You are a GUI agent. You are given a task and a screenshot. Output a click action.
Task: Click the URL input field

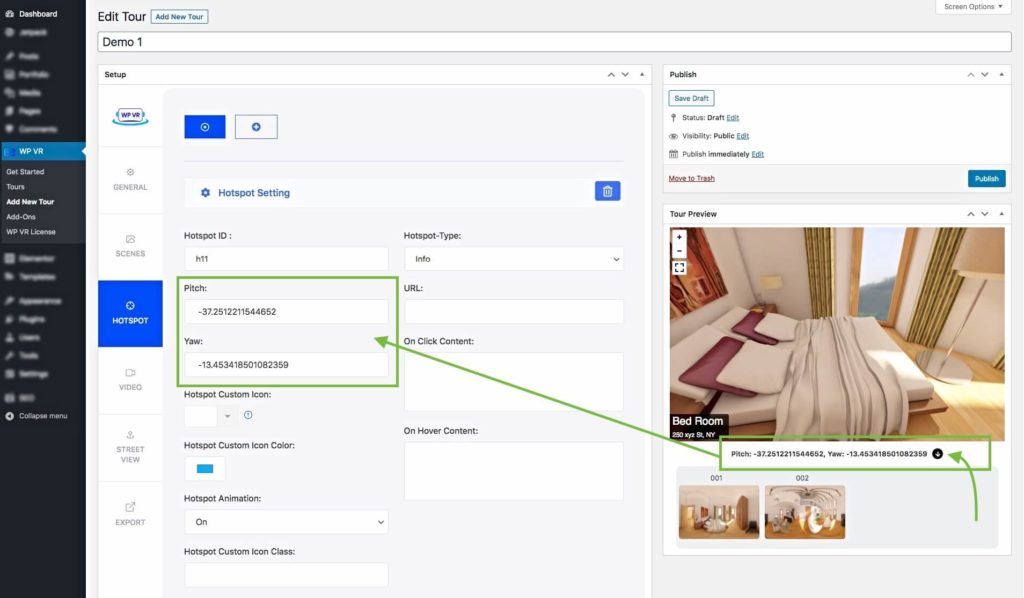[x=513, y=312]
